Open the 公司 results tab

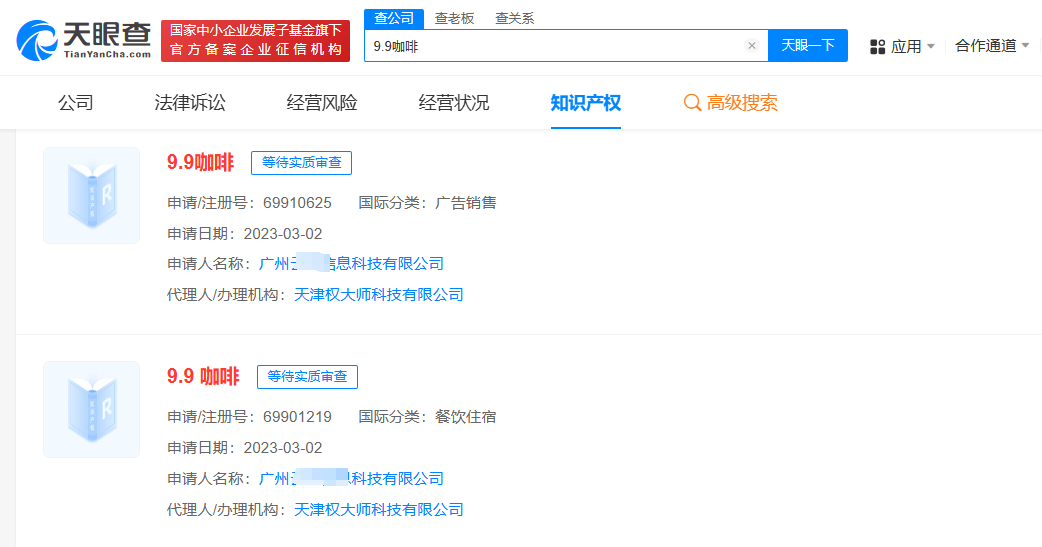pos(76,103)
